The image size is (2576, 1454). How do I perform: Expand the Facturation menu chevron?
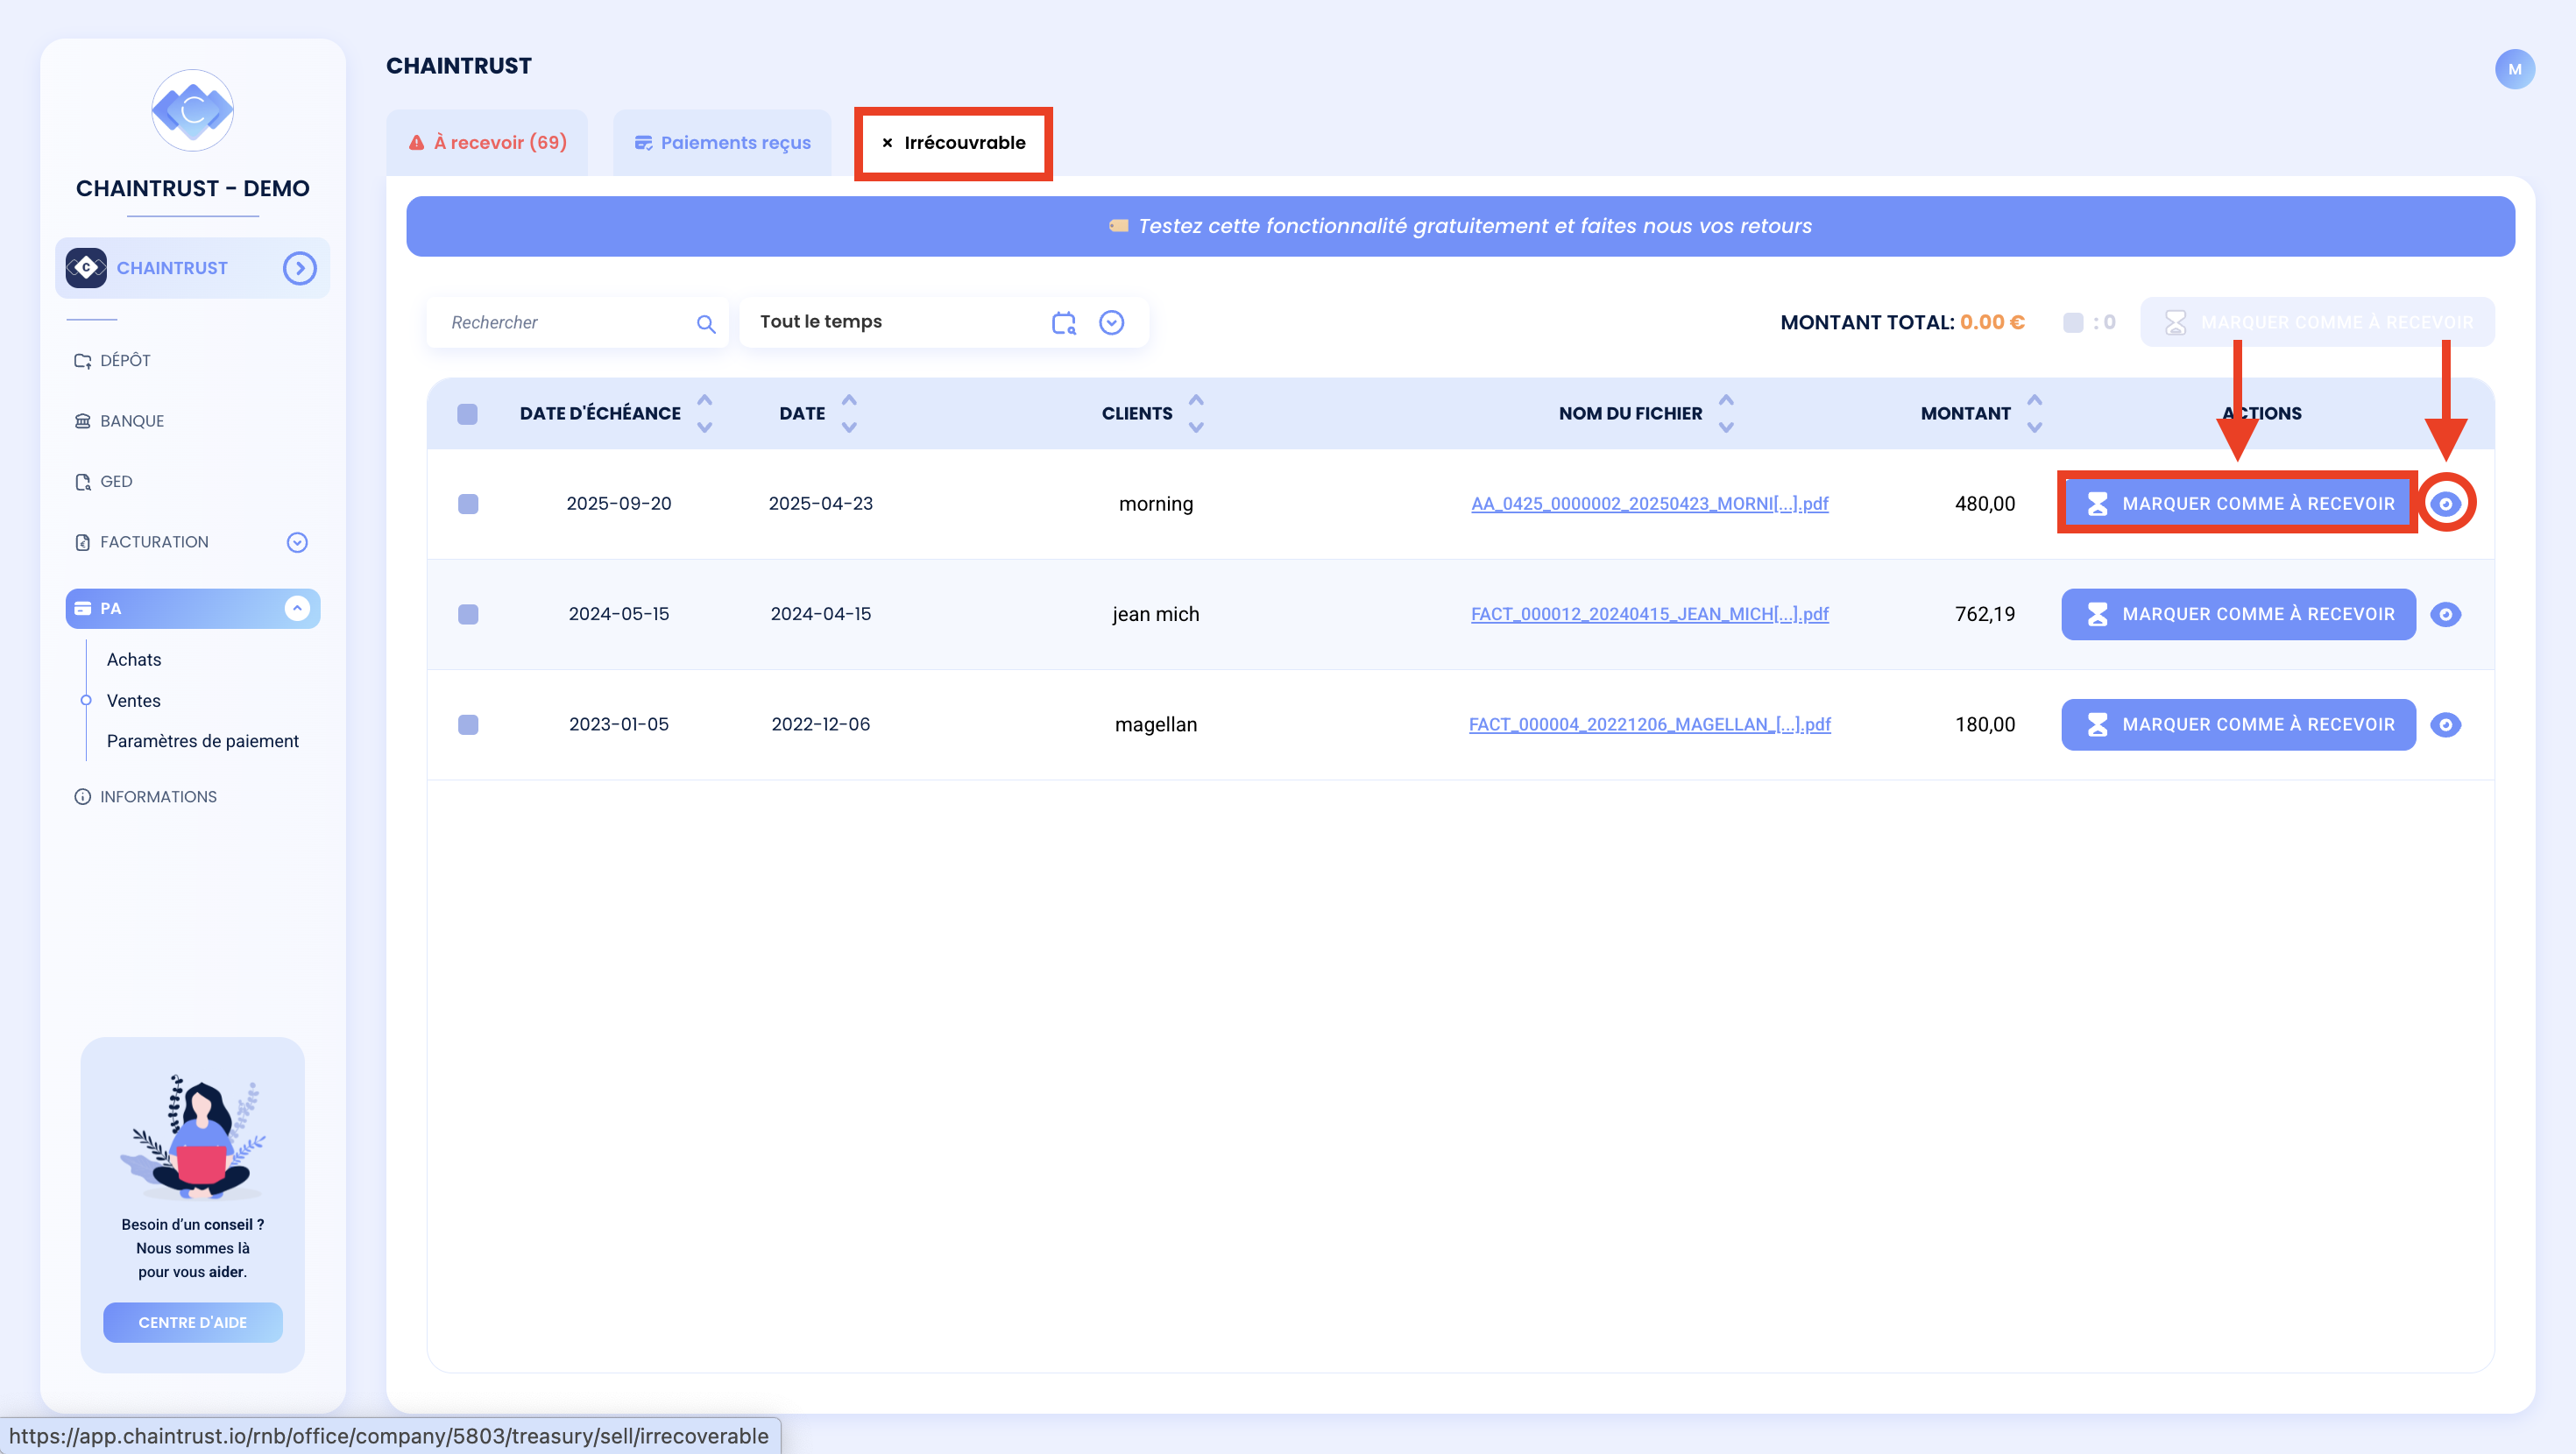point(297,542)
